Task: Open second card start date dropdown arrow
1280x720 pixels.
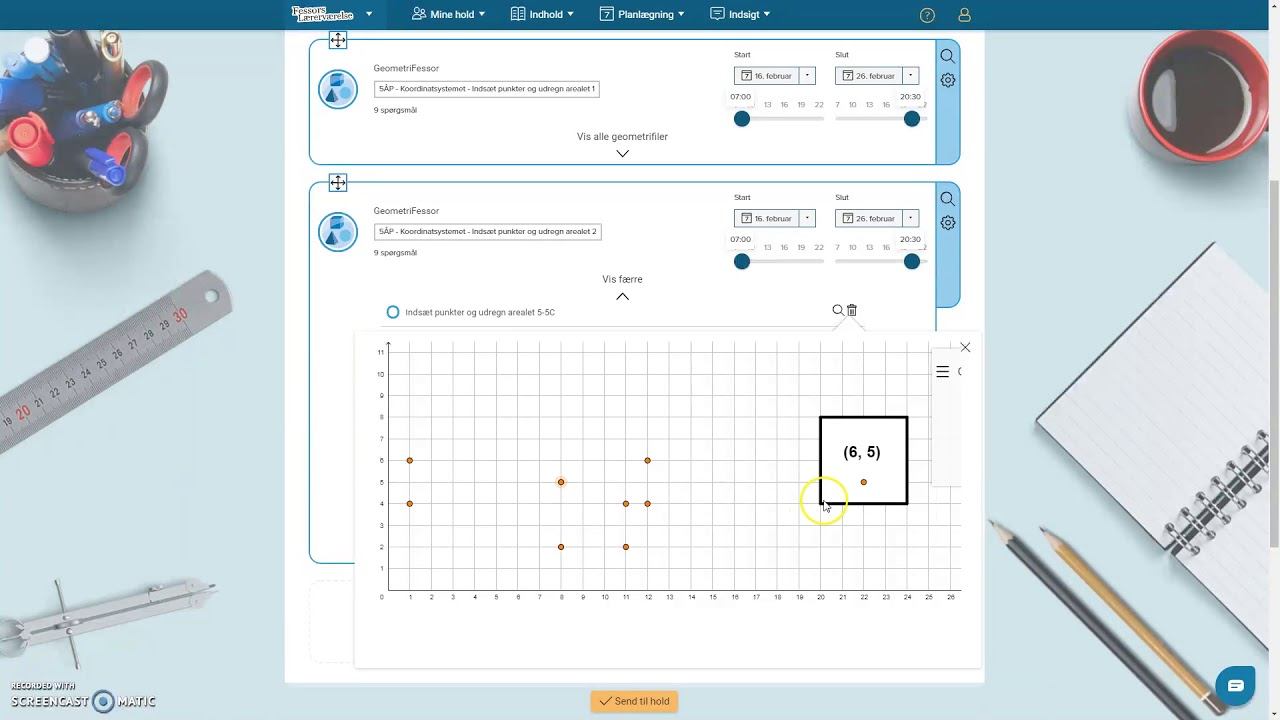Action: pyautogui.click(x=807, y=218)
